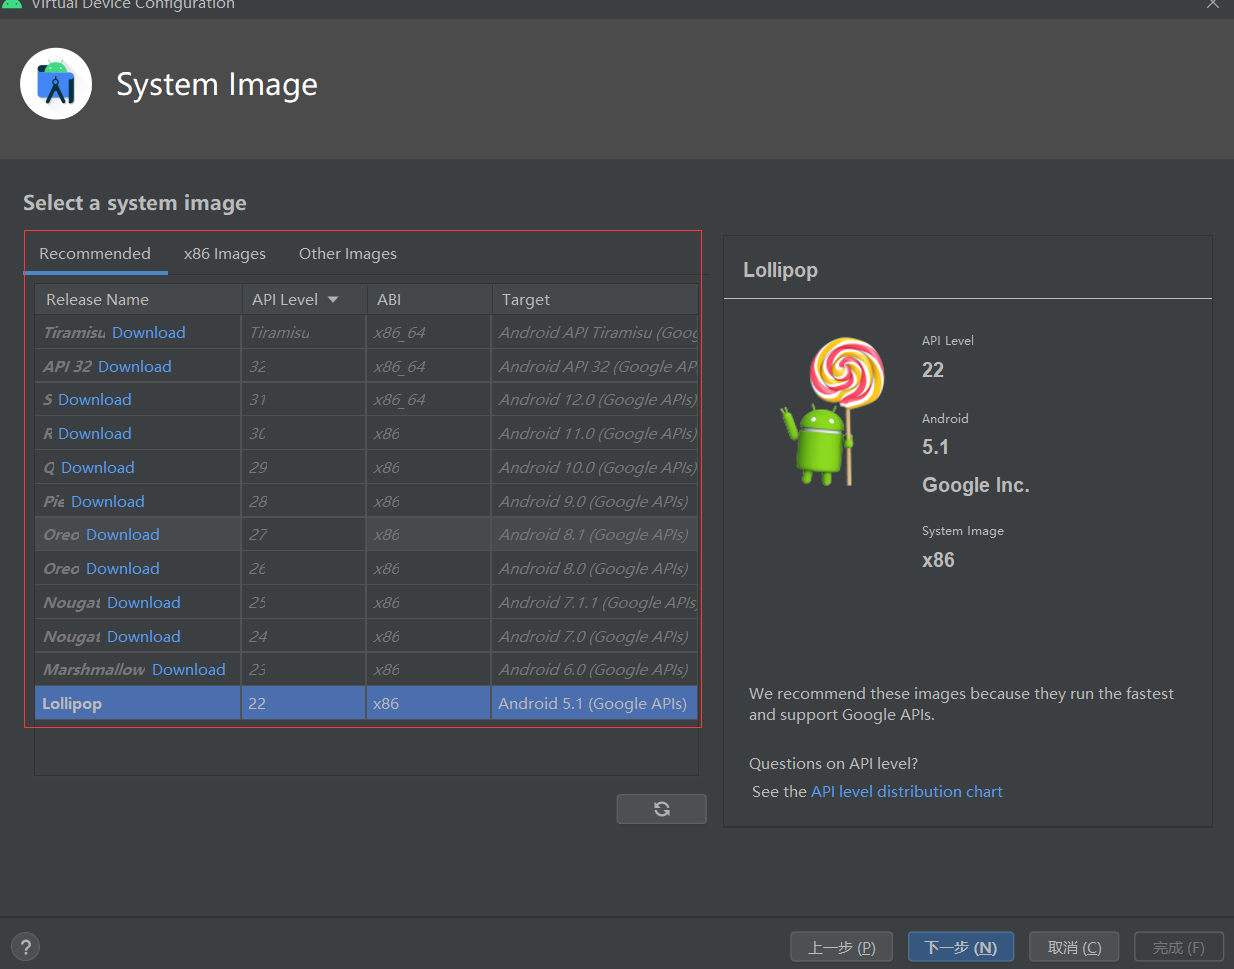Screen dimensions: 1234x969
Task: Click the 完成 (F) finish button
Action: tap(1179, 947)
